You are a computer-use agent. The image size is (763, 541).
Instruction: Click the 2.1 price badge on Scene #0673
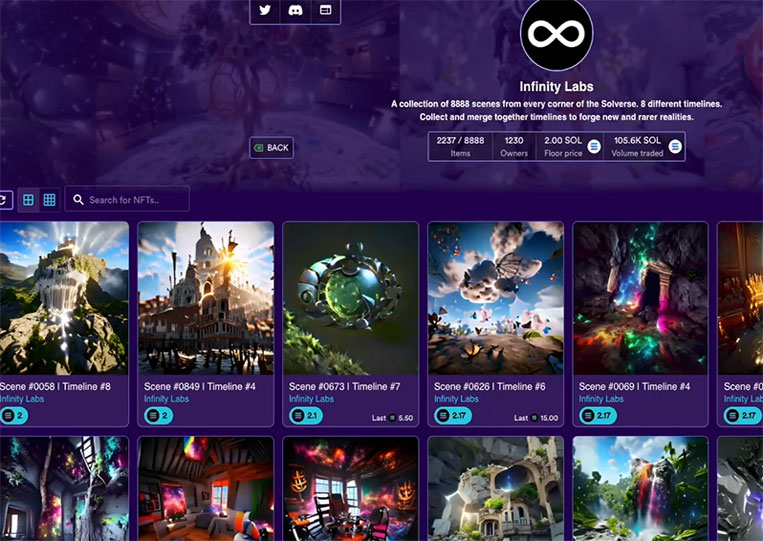pyautogui.click(x=306, y=415)
